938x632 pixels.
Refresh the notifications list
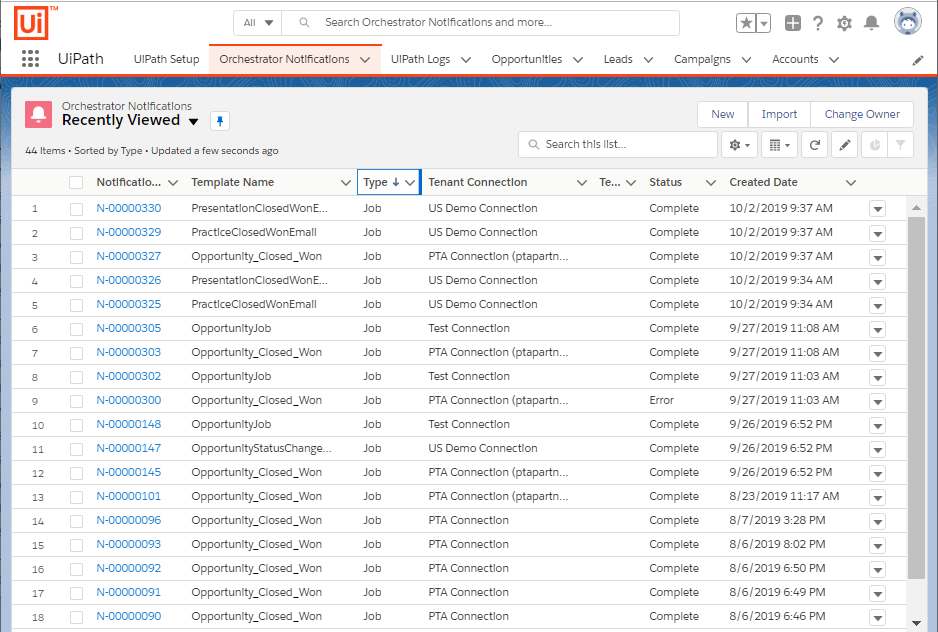pyautogui.click(x=815, y=145)
